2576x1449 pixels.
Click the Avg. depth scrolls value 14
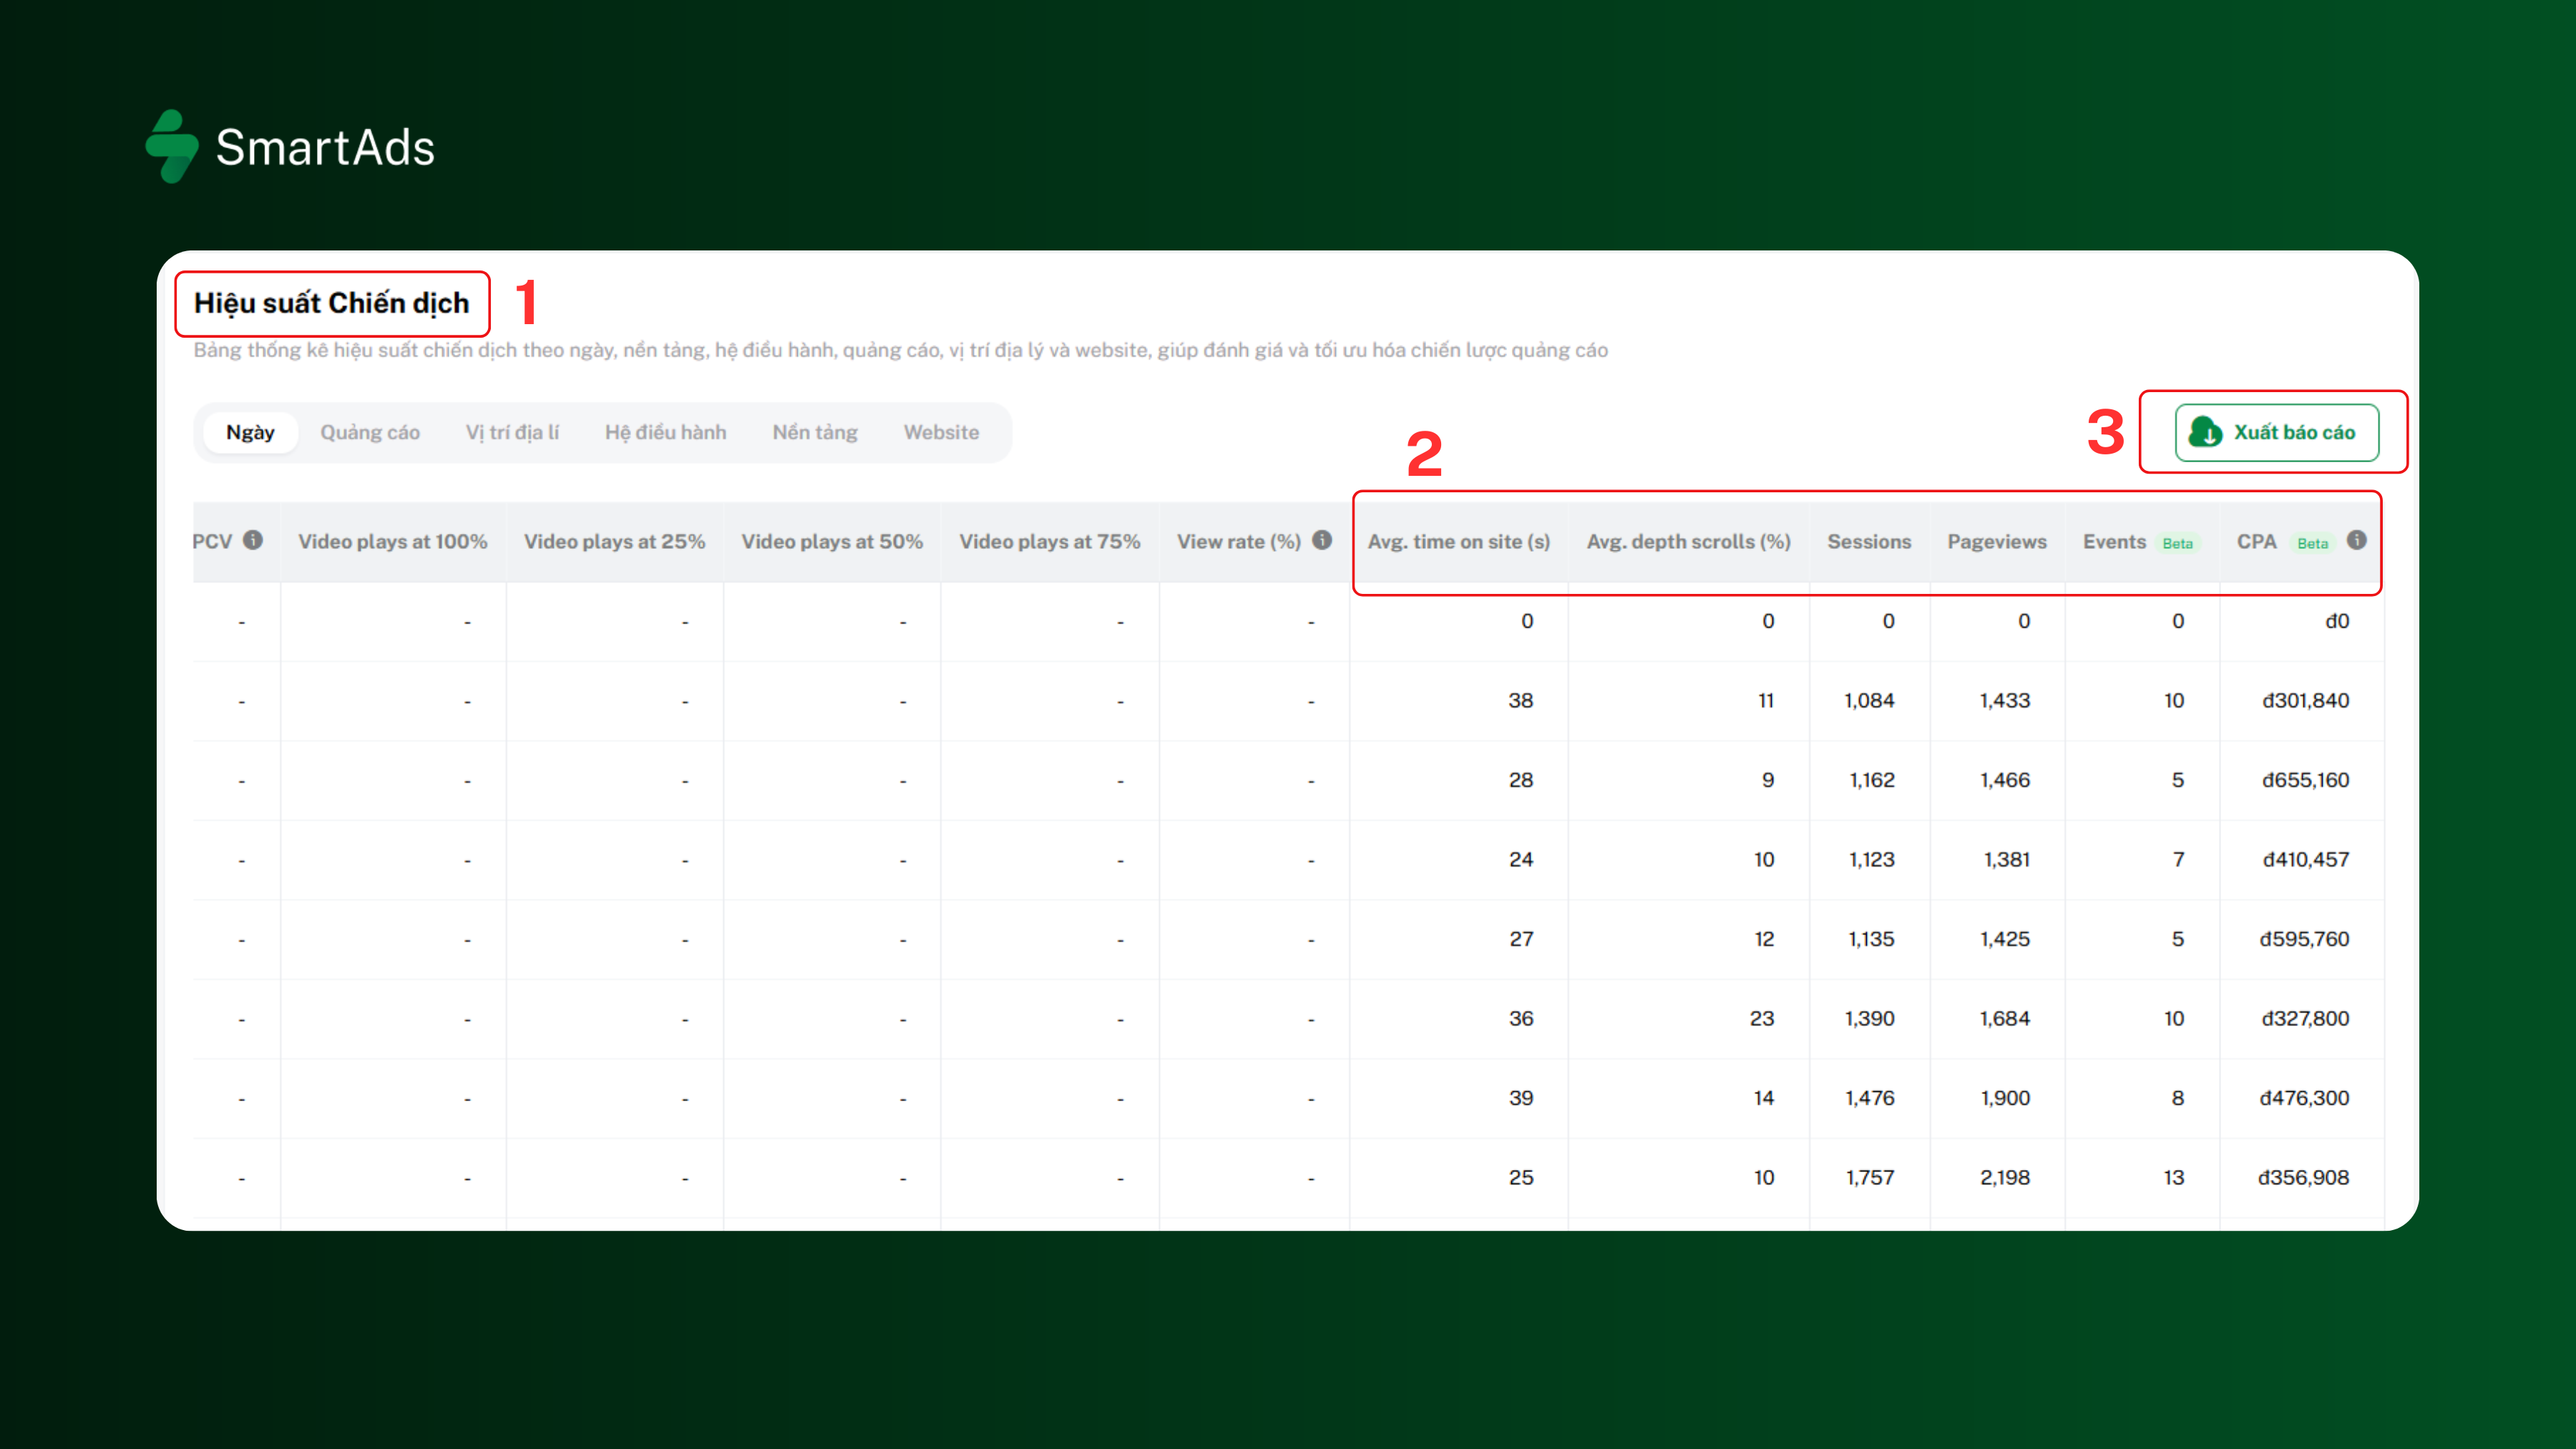1764,1098
